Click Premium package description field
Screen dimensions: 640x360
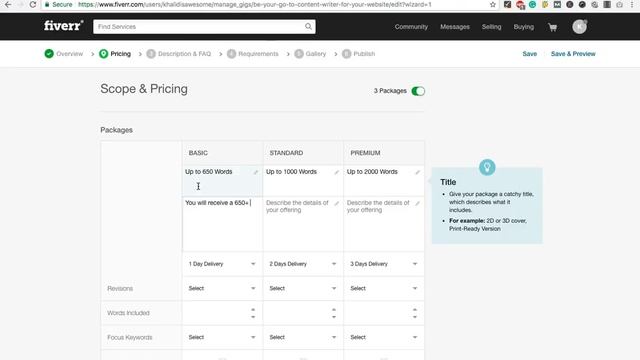pos(384,224)
